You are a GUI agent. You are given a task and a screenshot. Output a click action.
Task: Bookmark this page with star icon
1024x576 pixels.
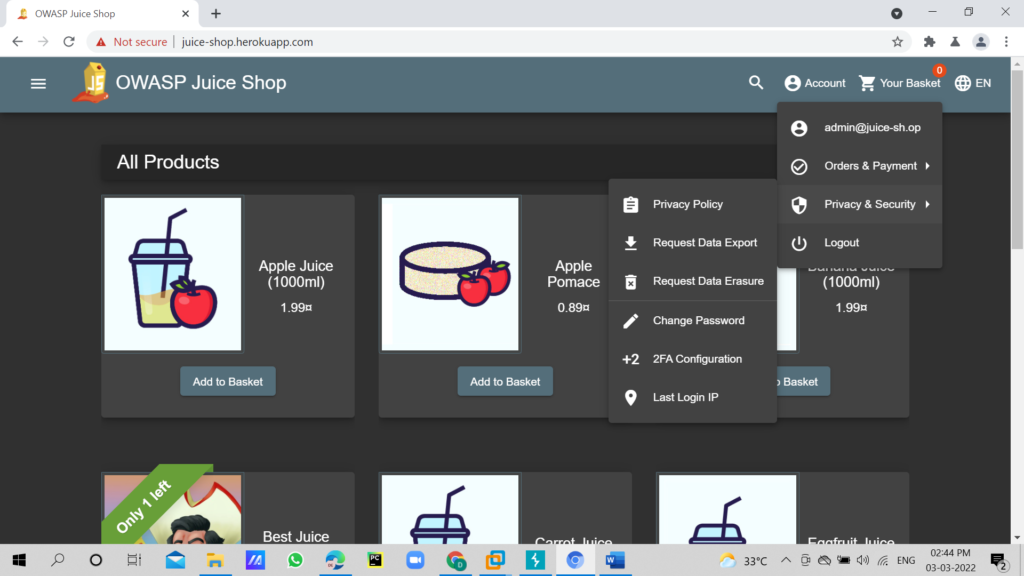pos(897,42)
